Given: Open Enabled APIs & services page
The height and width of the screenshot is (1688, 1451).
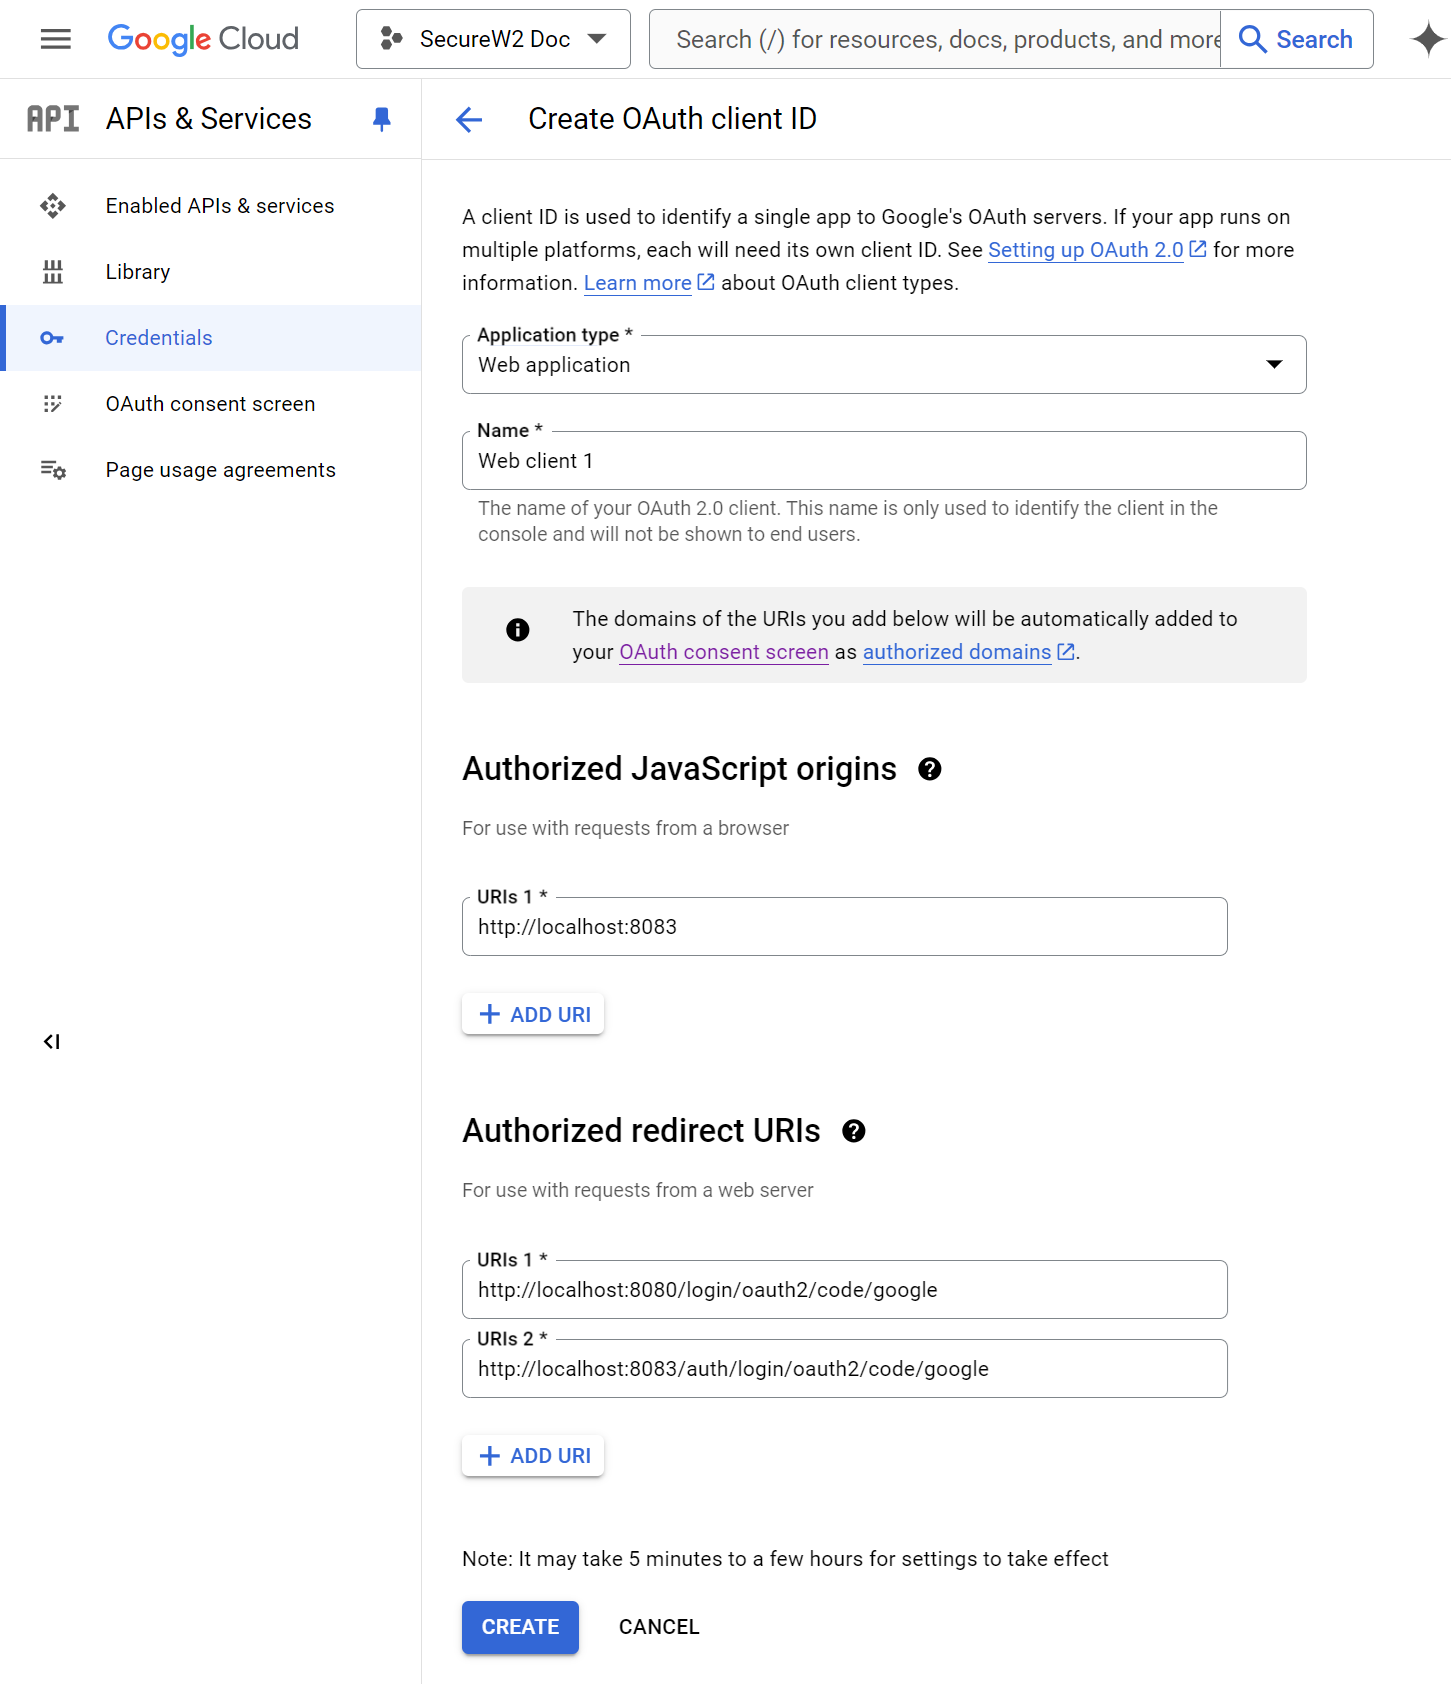Looking at the screenshot, I should [220, 206].
